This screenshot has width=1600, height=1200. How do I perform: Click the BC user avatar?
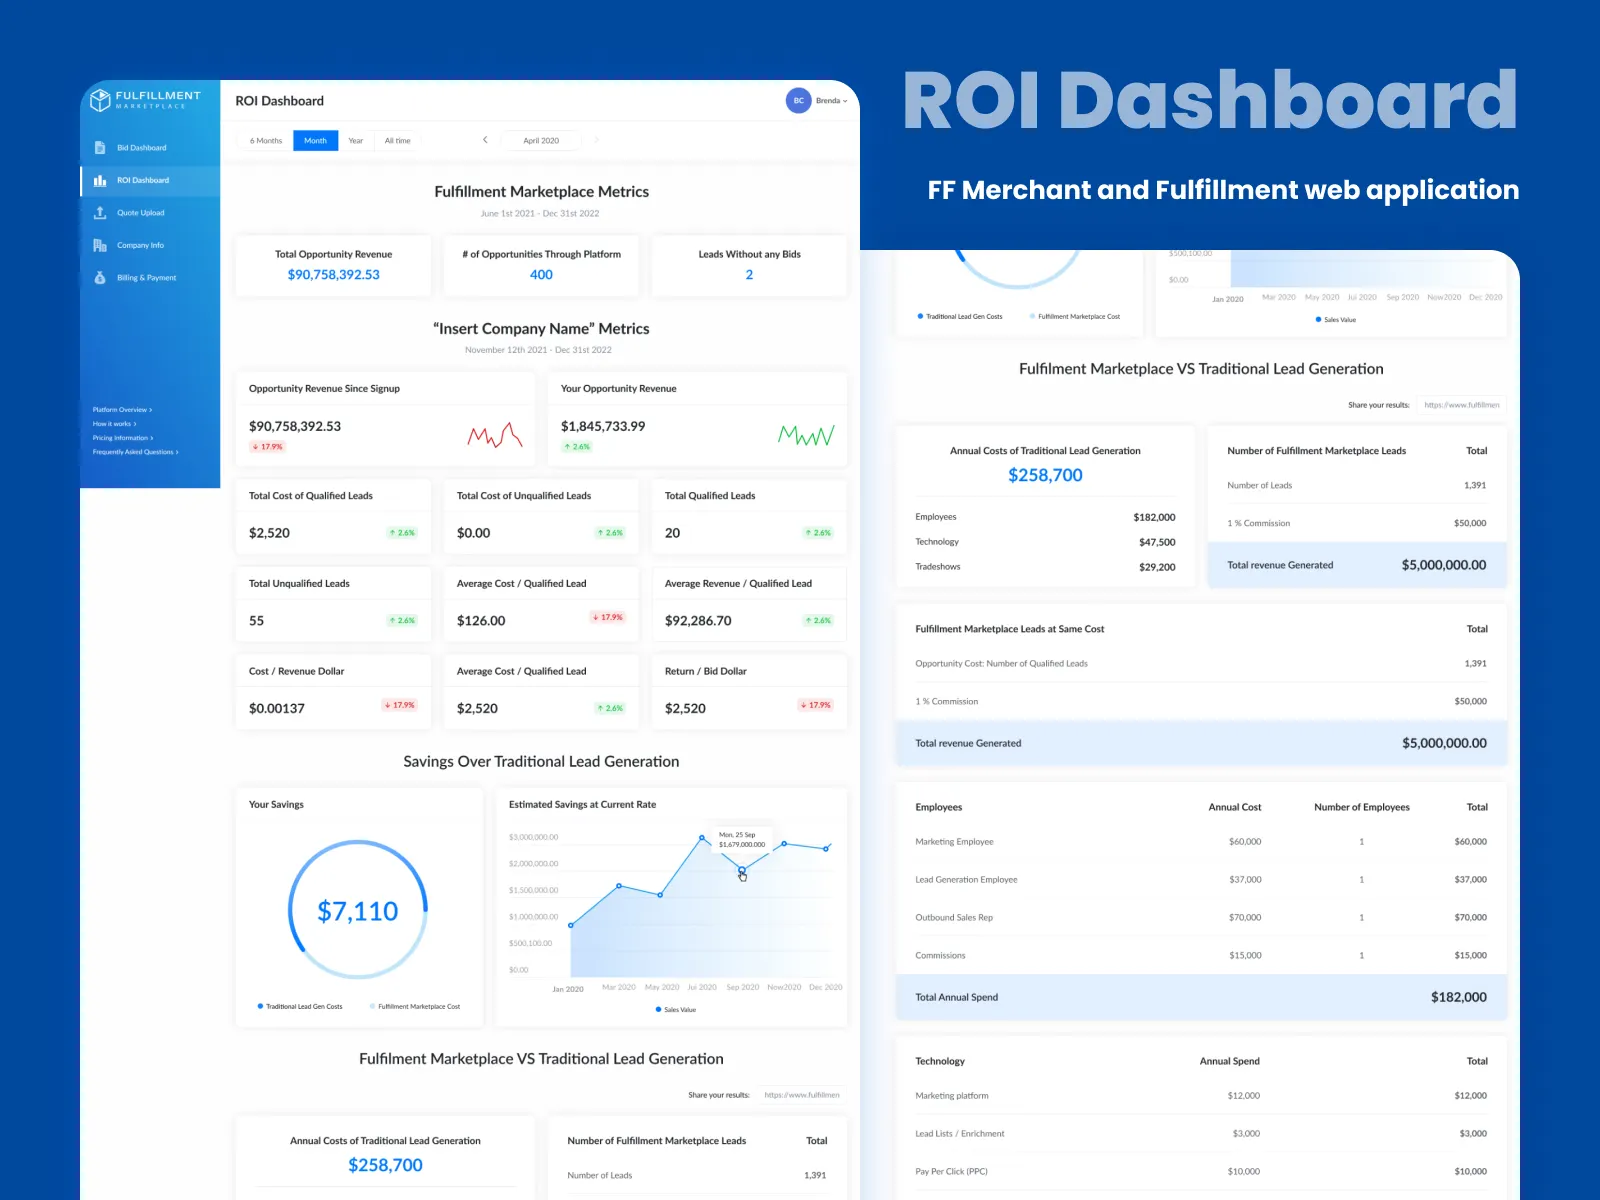pyautogui.click(x=798, y=101)
